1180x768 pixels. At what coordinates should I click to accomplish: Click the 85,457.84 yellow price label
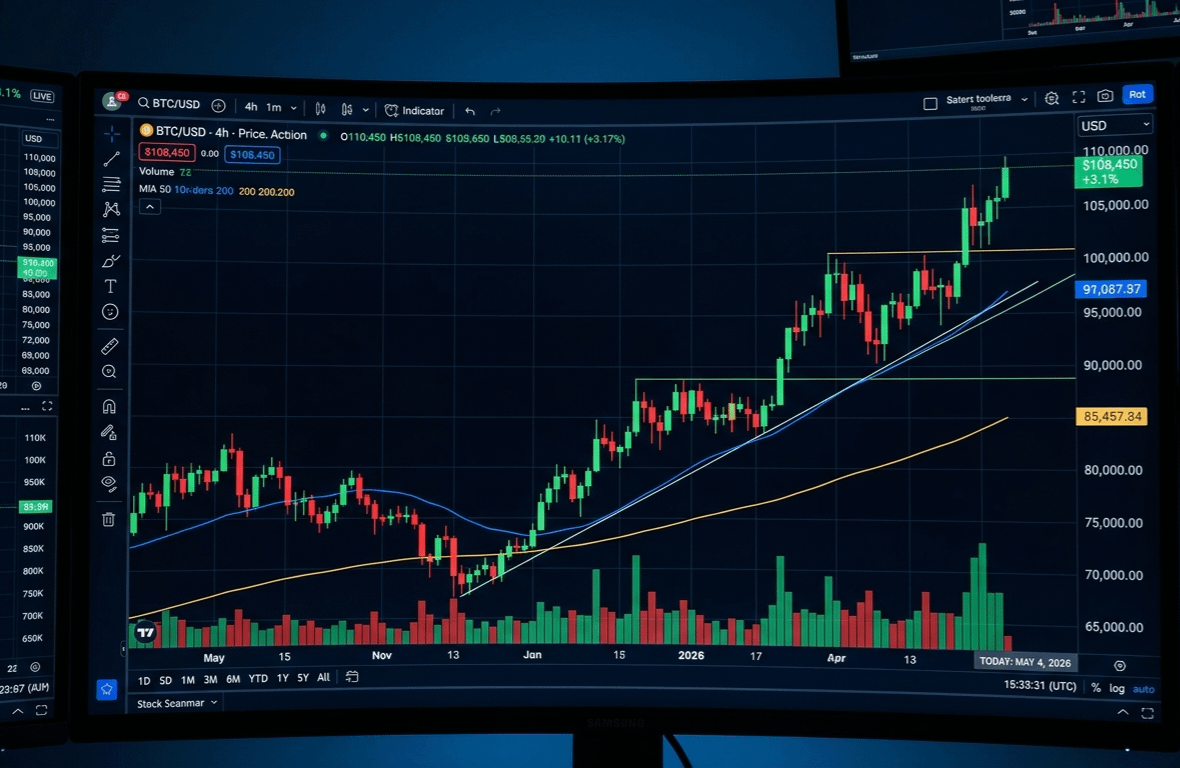tap(1112, 416)
